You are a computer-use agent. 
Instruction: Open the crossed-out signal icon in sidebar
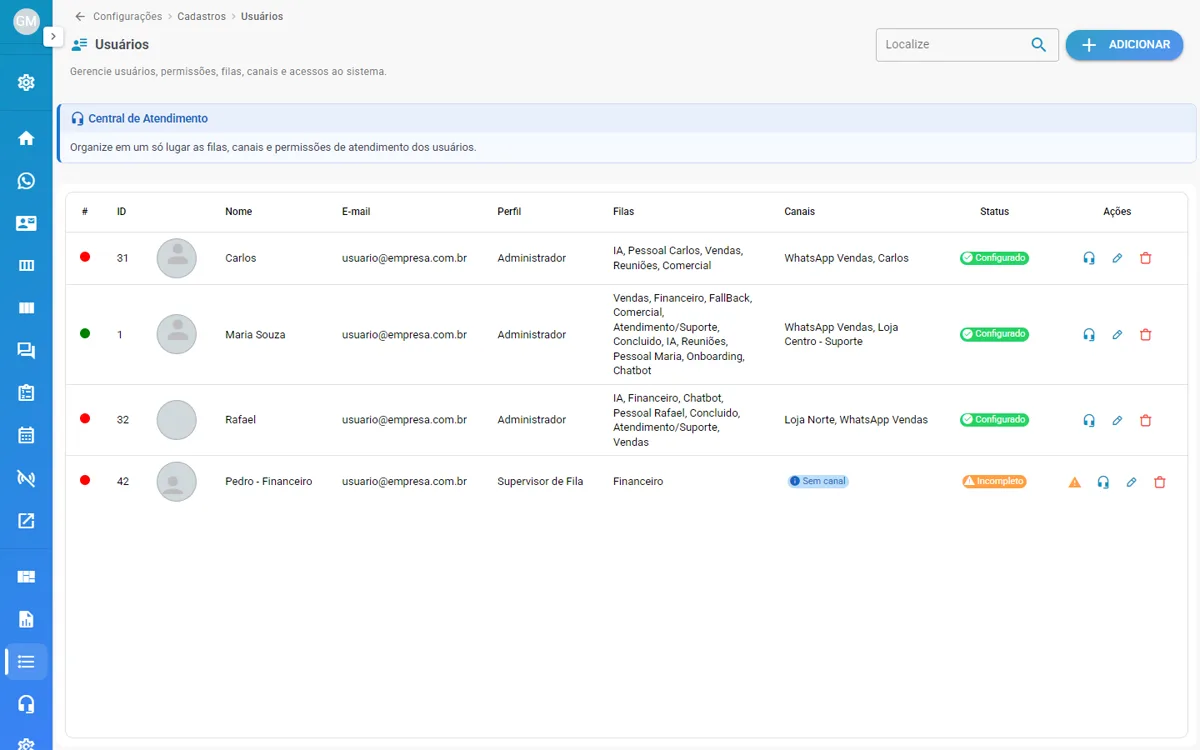click(26, 478)
